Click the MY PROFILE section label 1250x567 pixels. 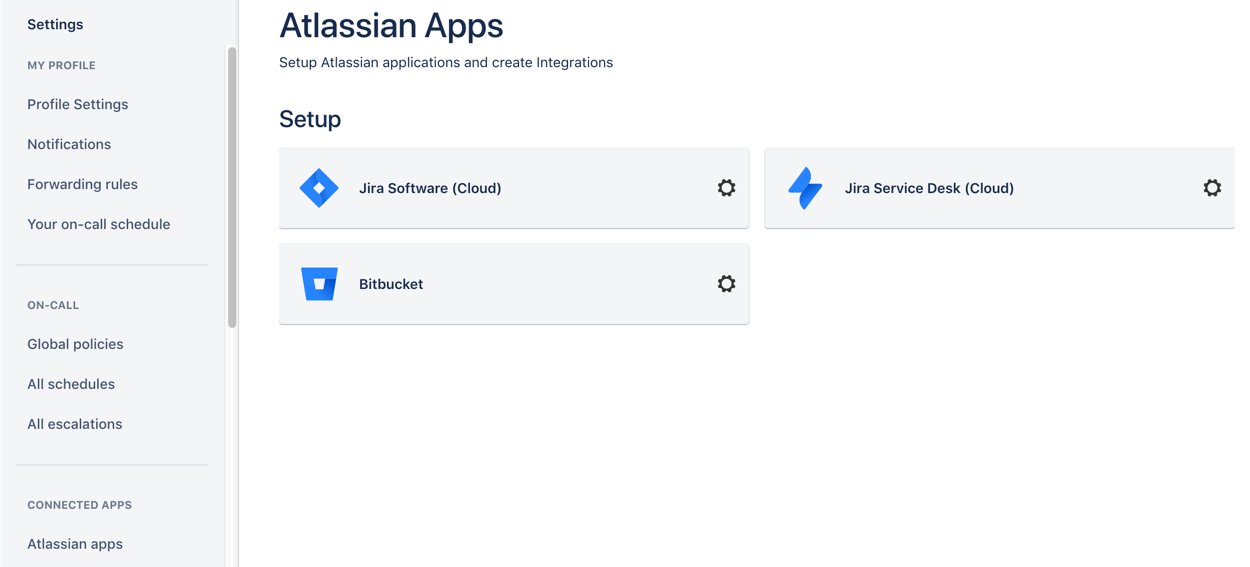(x=61, y=65)
